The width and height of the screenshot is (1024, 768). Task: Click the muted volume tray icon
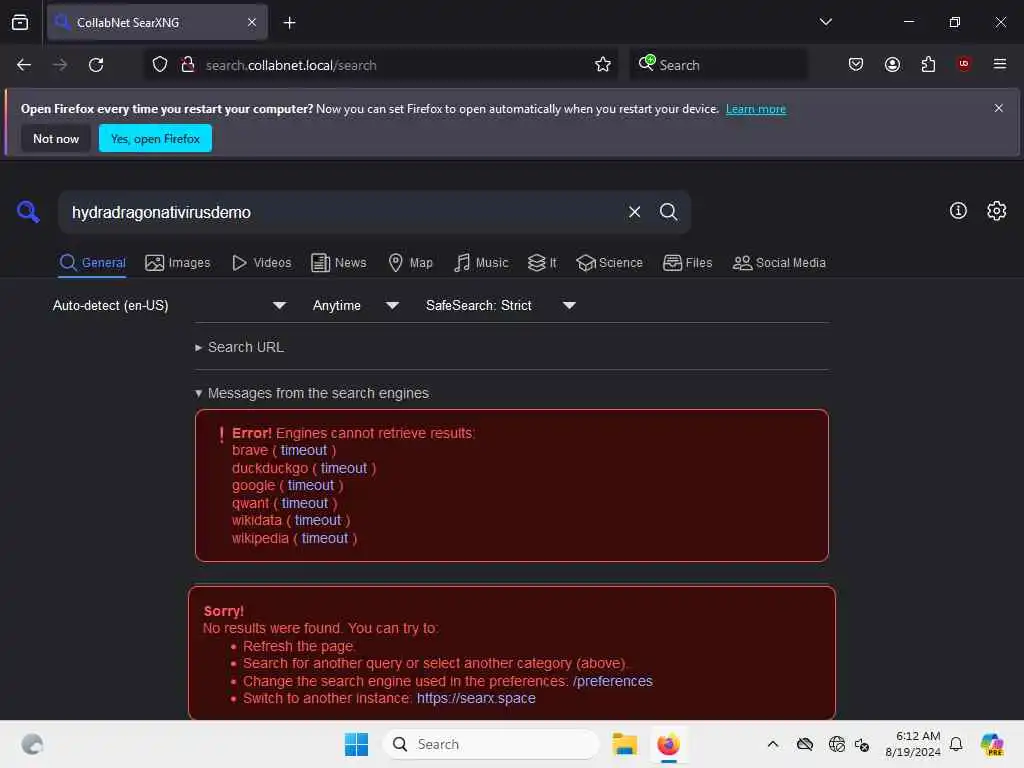coord(861,744)
